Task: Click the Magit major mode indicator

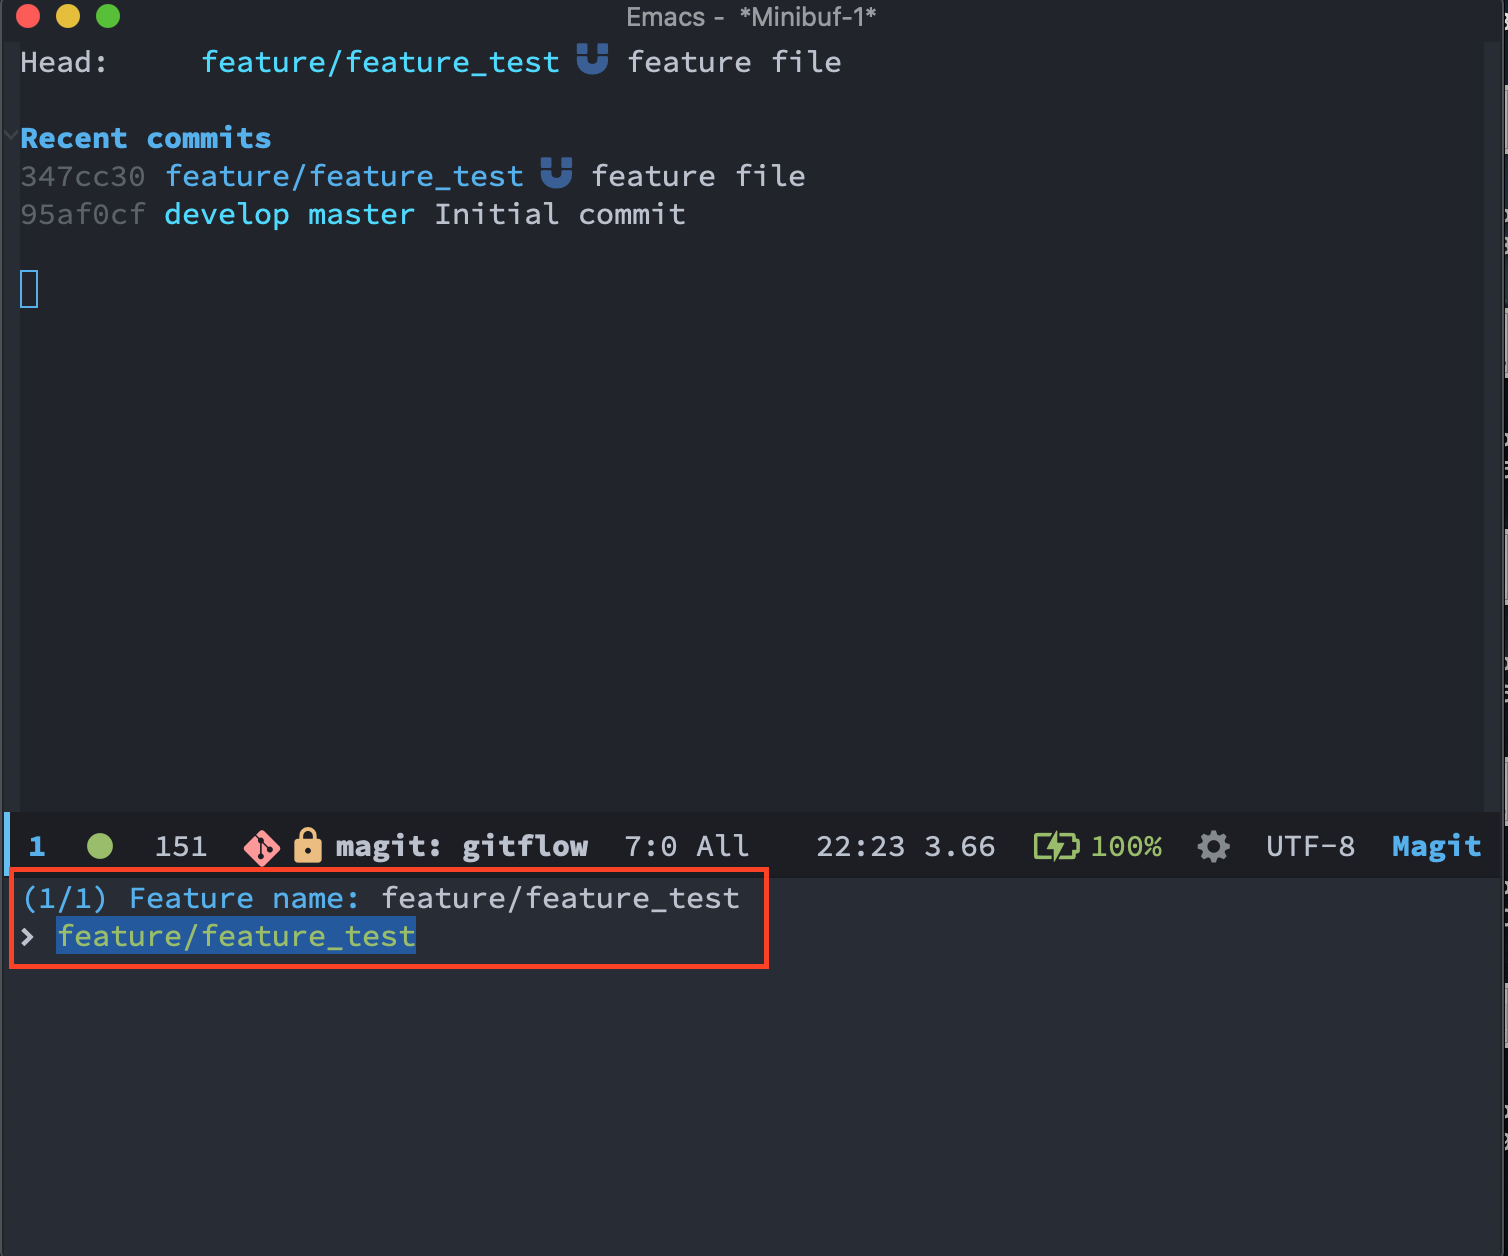Action: (1436, 847)
